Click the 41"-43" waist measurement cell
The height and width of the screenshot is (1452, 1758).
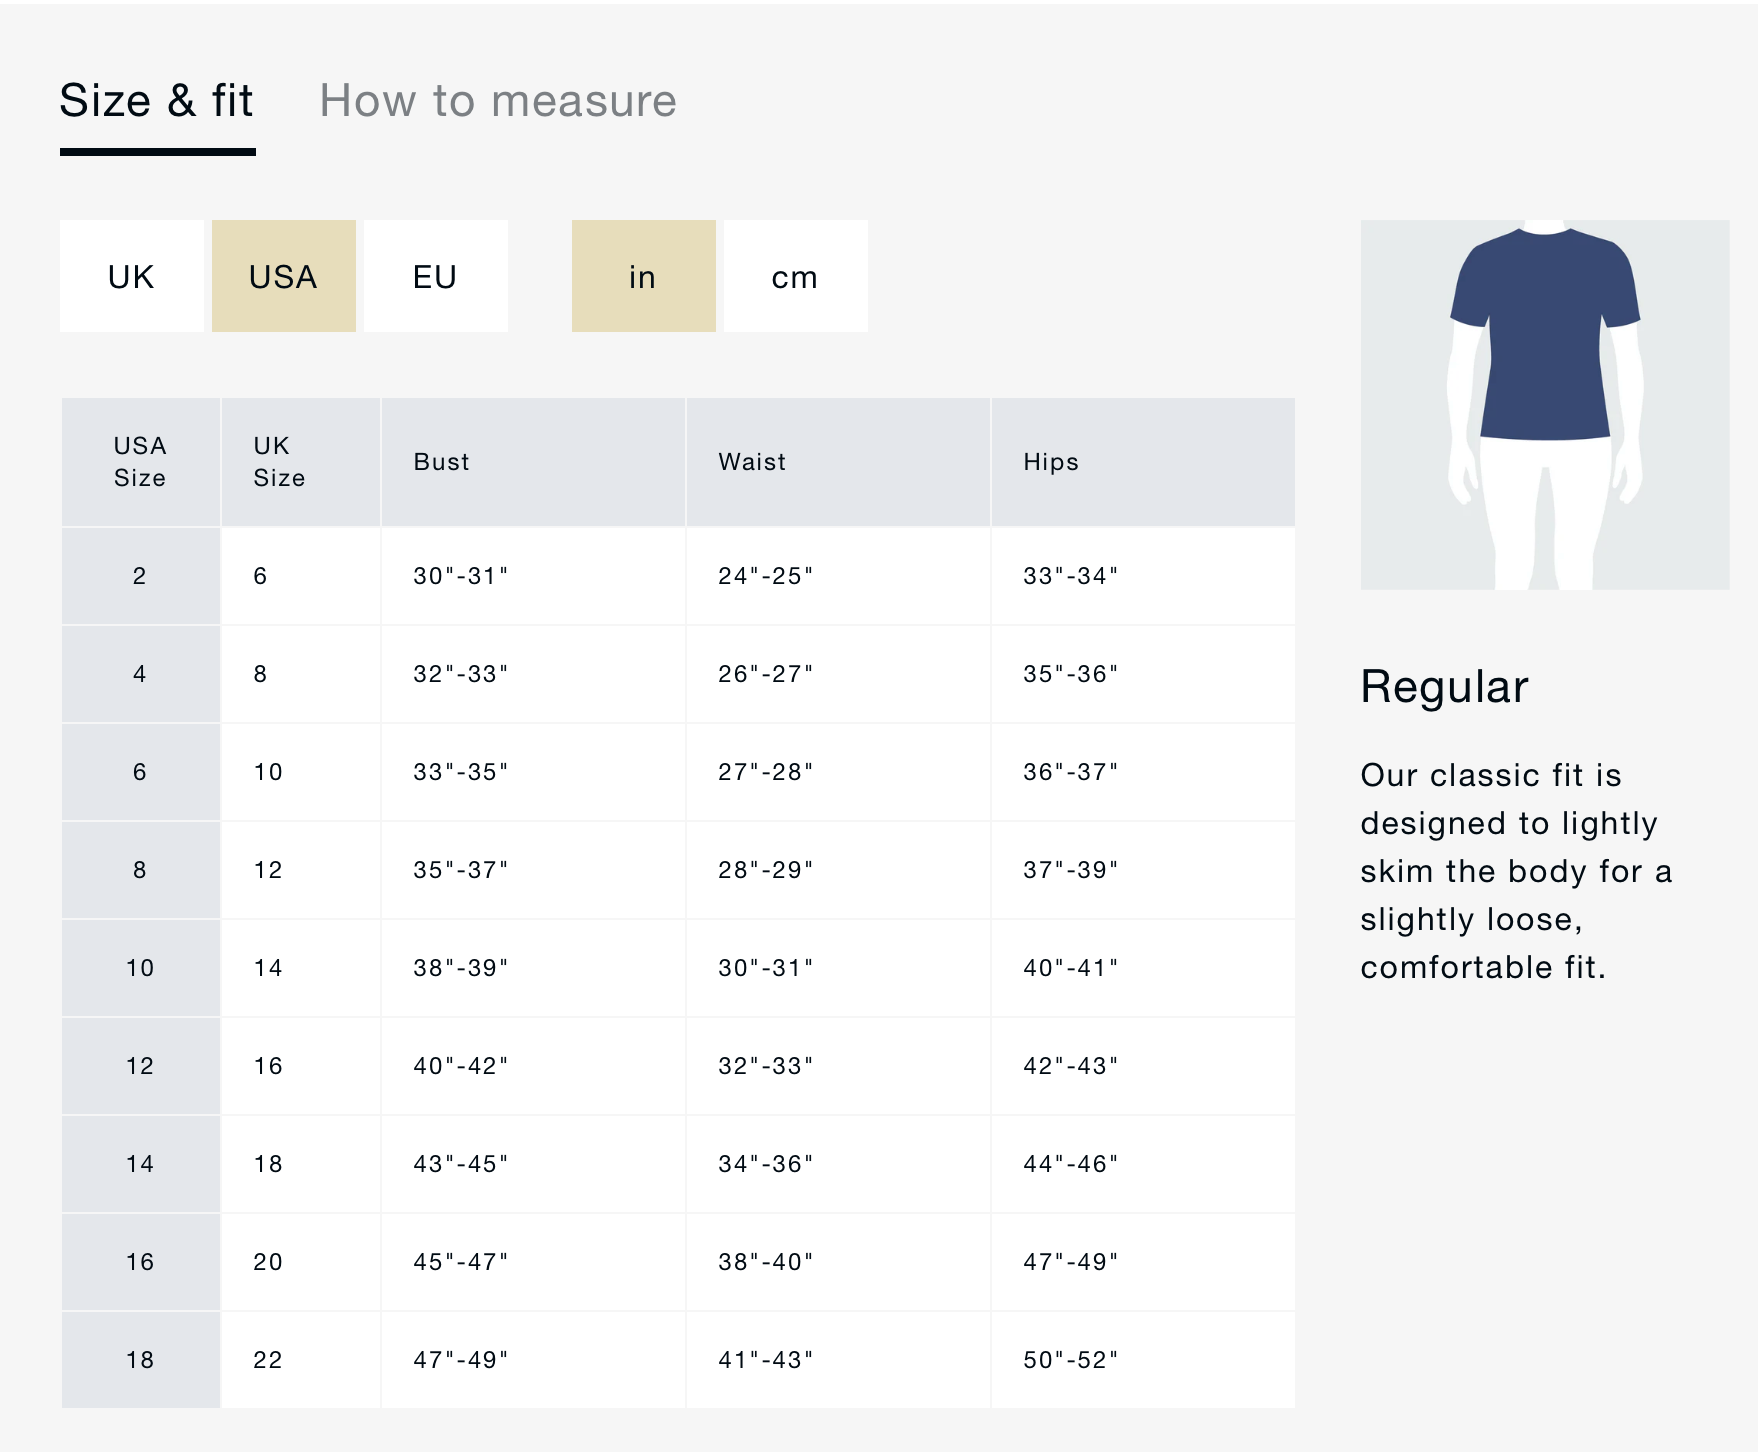pyautogui.click(x=766, y=1360)
